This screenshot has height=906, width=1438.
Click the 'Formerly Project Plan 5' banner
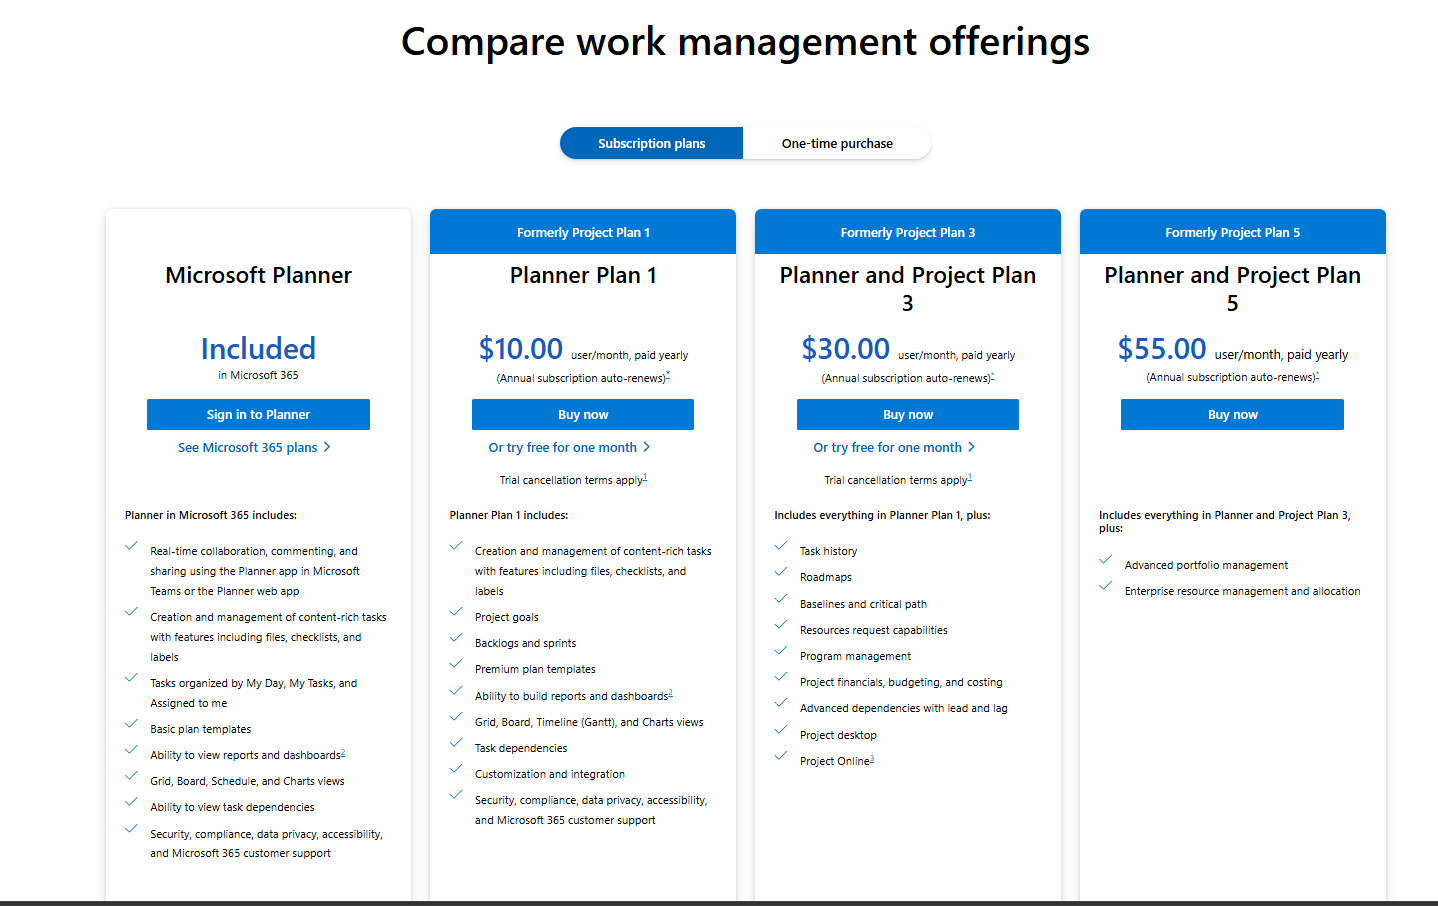click(x=1233, y=232)
